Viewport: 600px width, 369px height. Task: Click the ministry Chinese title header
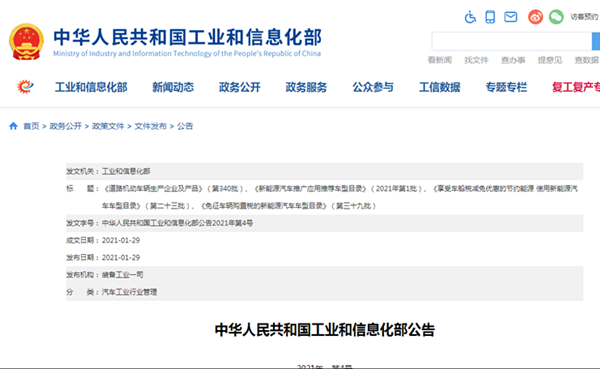coord(188,37)
